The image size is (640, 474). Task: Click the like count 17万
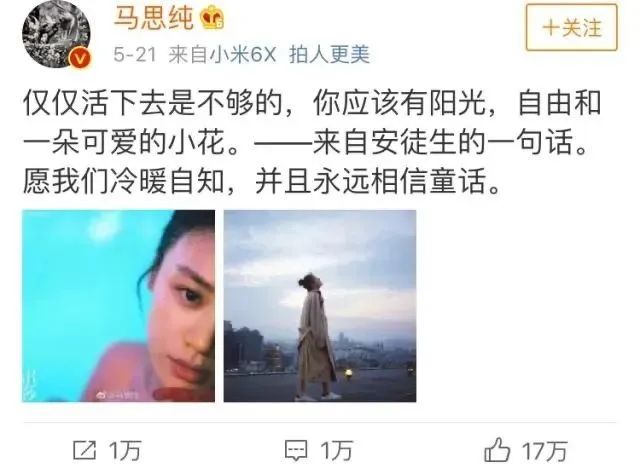545,451
